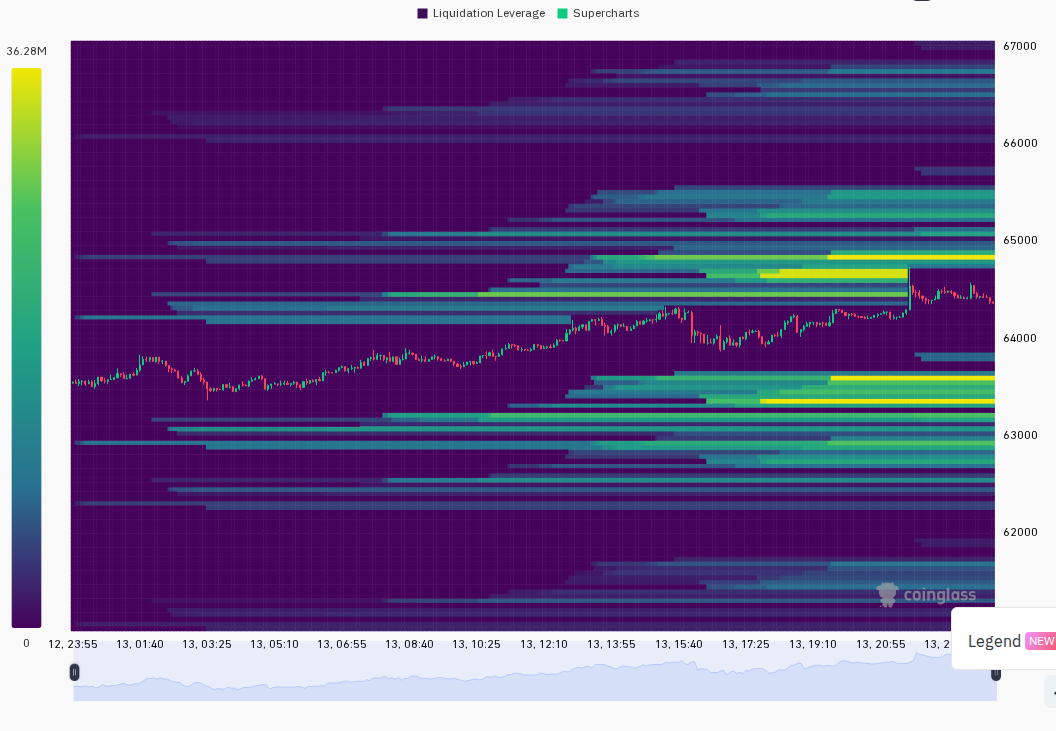Viewport: 1056px width, 731px height.
Task: Click the tall green candlestick spike near 20:55
Action: 909,290
